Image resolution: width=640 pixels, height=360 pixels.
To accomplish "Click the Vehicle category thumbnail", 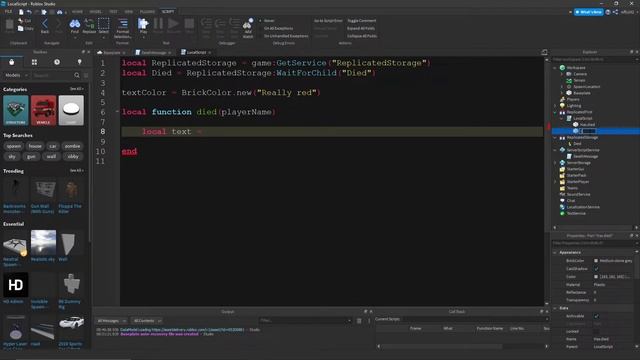I will coord(43,110).
